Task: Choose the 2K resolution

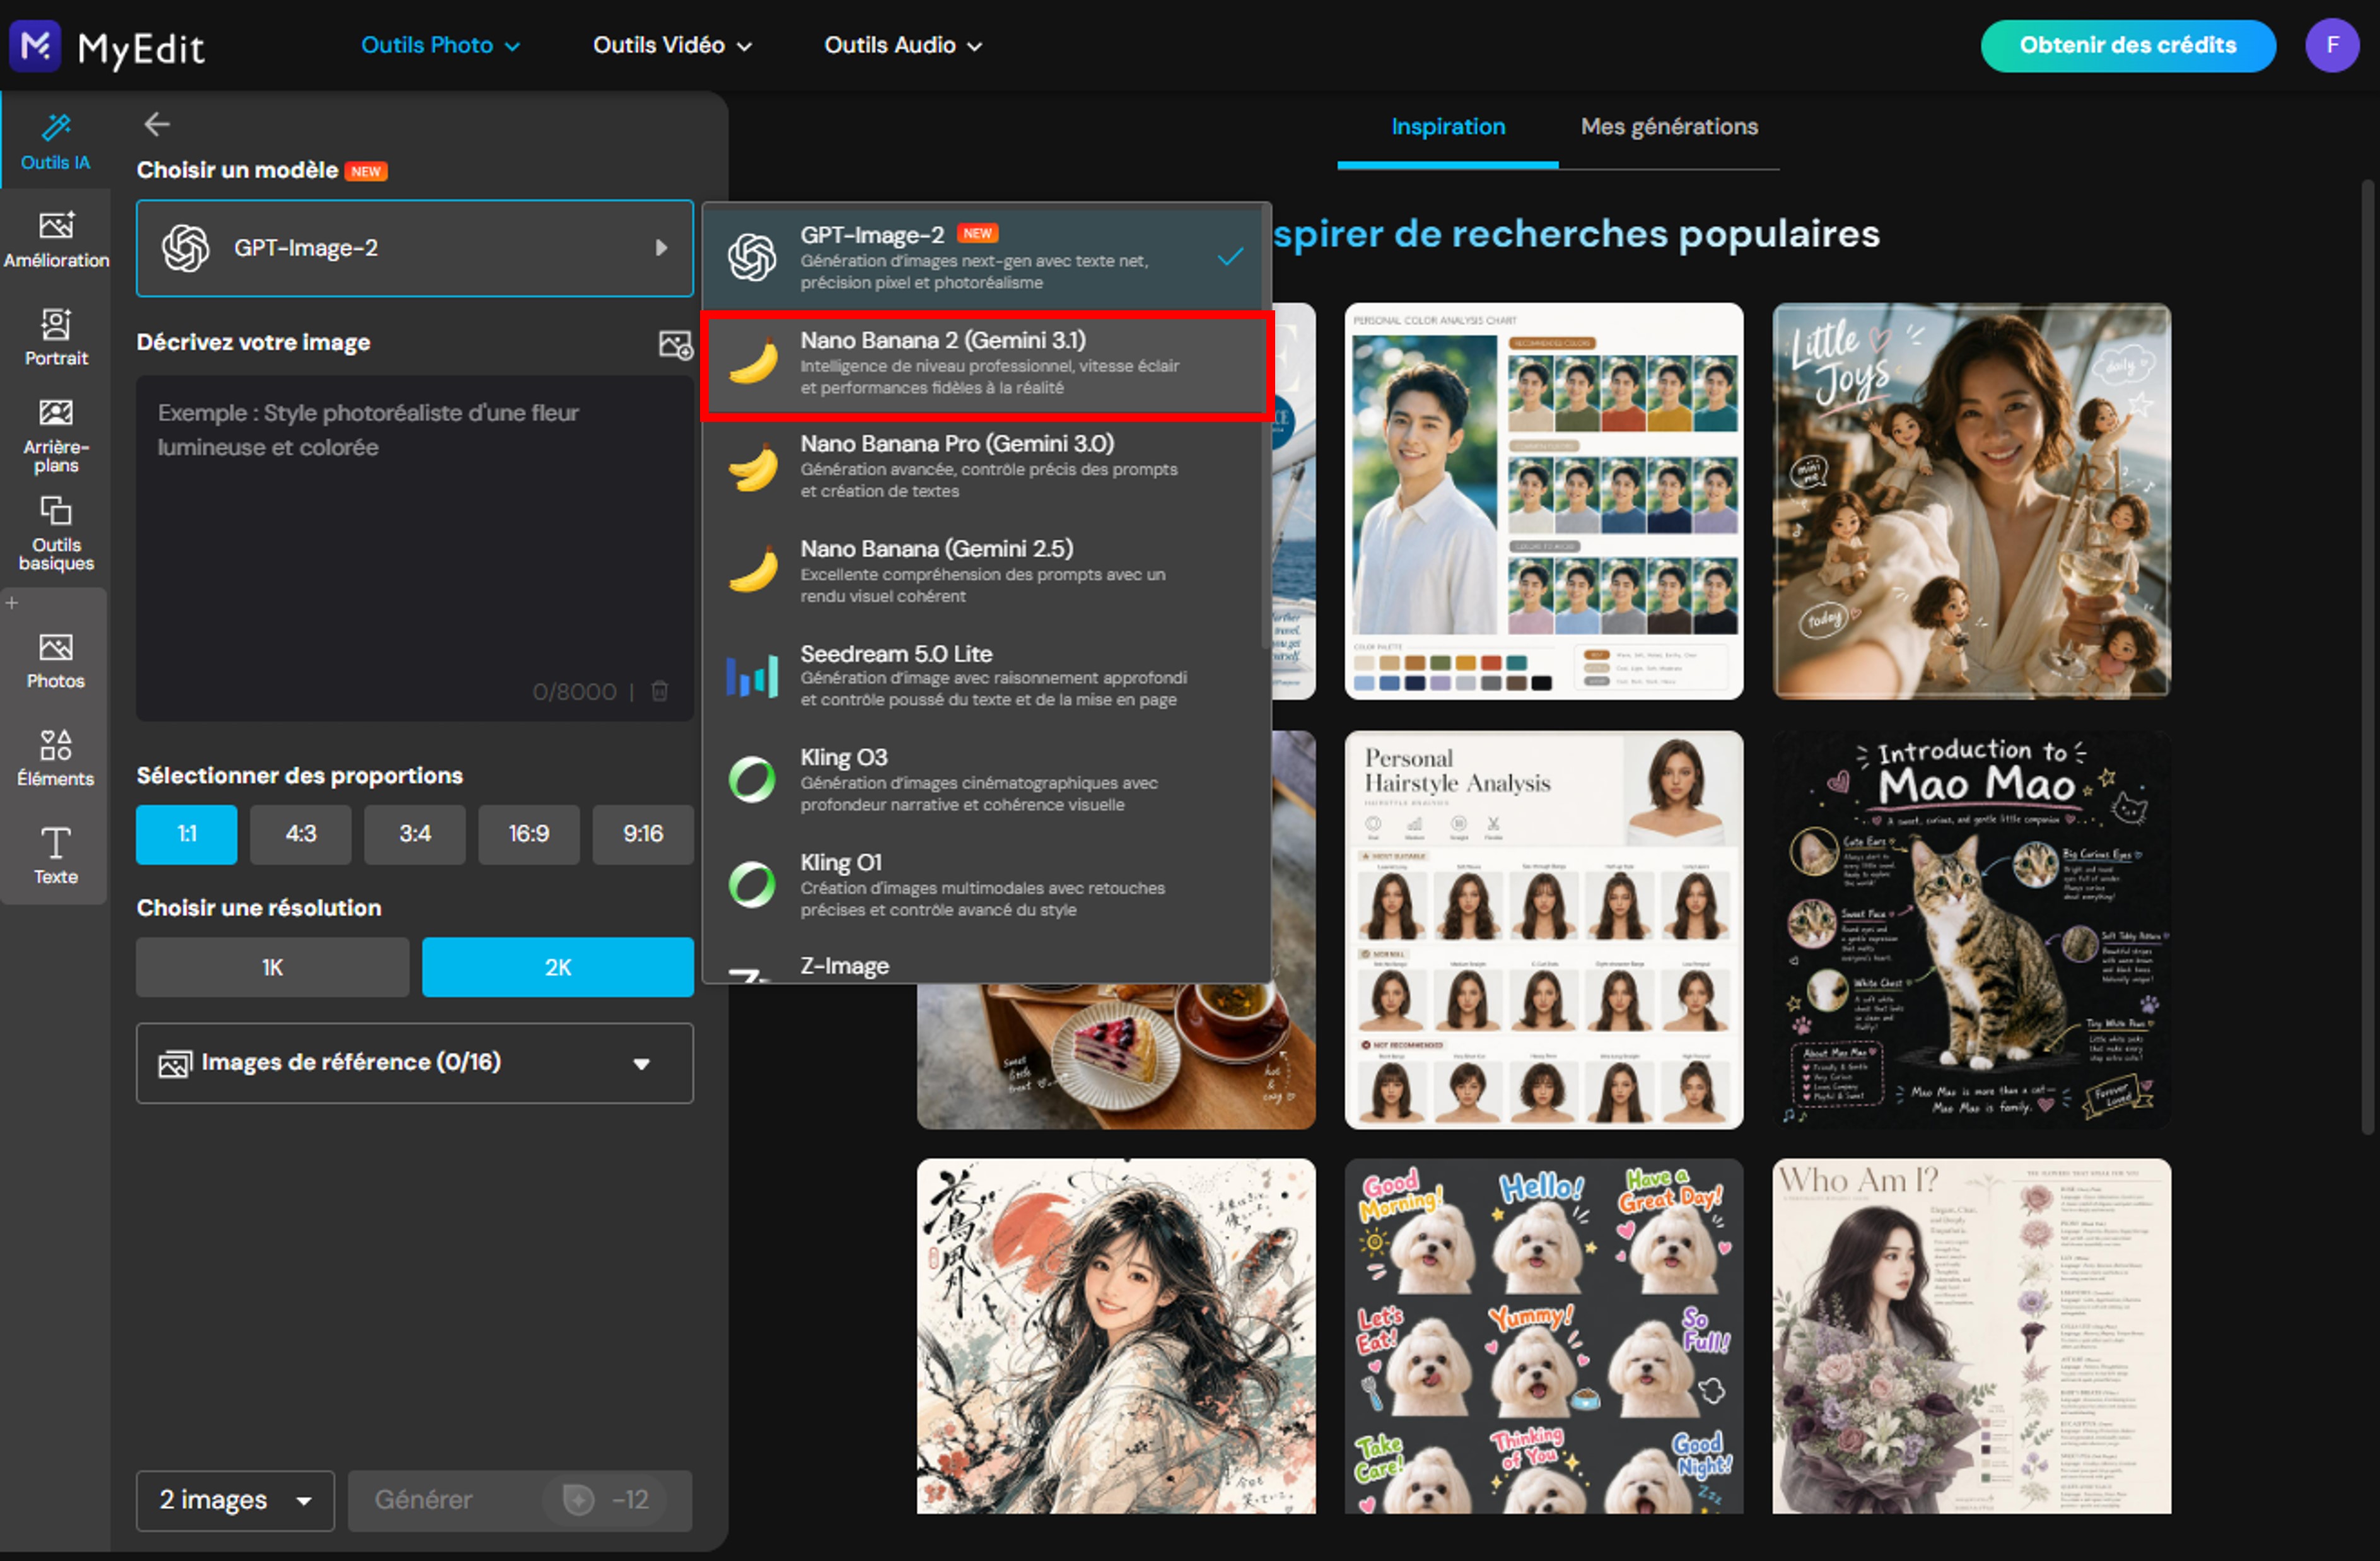Action: [558, 967]
